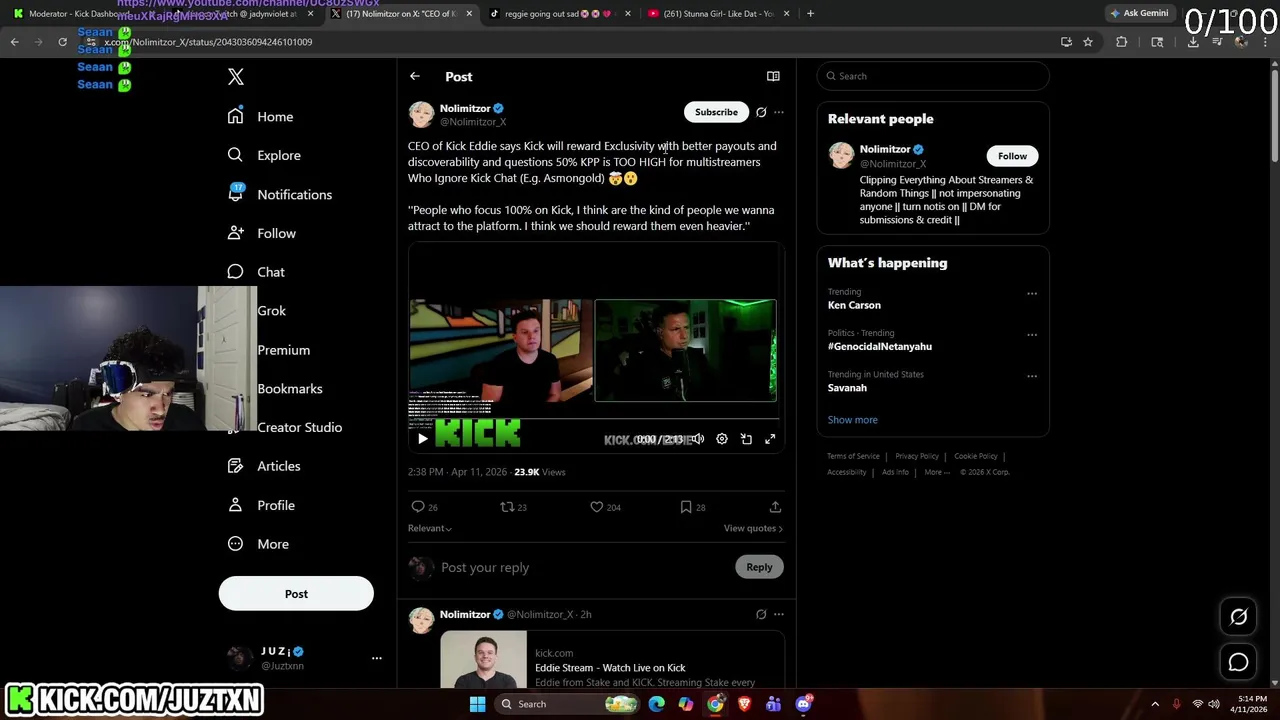
Task: Mute the video with speaker icon
Action: tap(697, 439)
